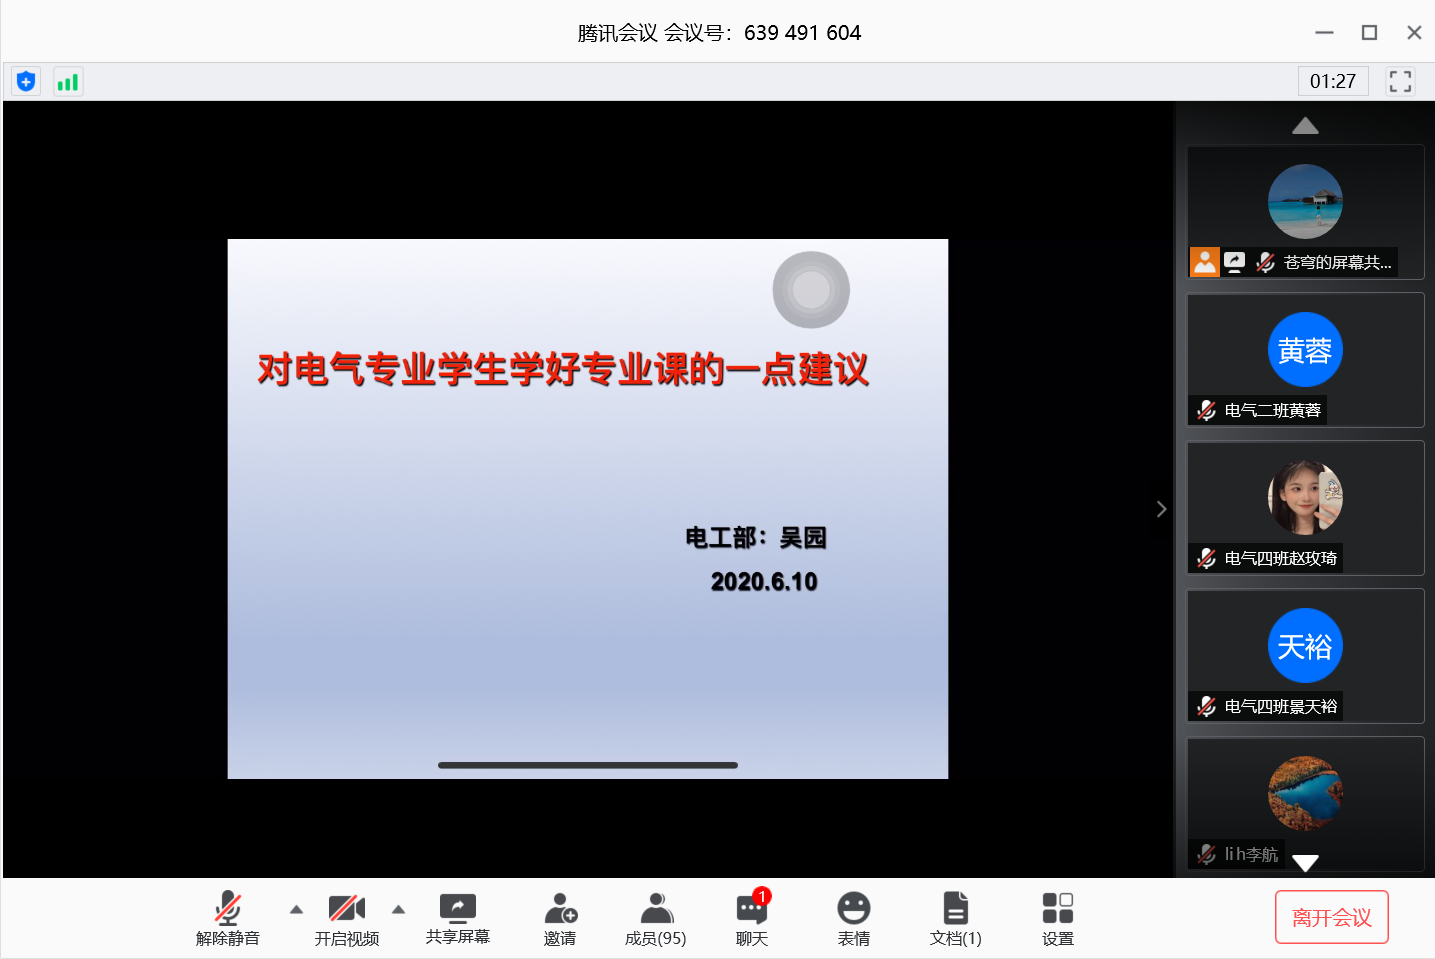Expand video options arrow beside camera
This screenshot has width=1435, height=959.
click(x=399, y=909)
